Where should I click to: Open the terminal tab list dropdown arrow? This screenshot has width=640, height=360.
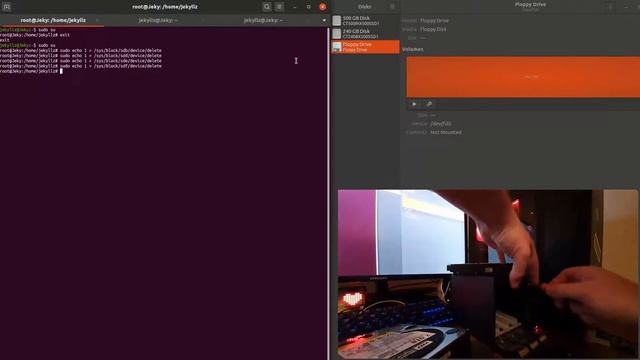point(324,20)
